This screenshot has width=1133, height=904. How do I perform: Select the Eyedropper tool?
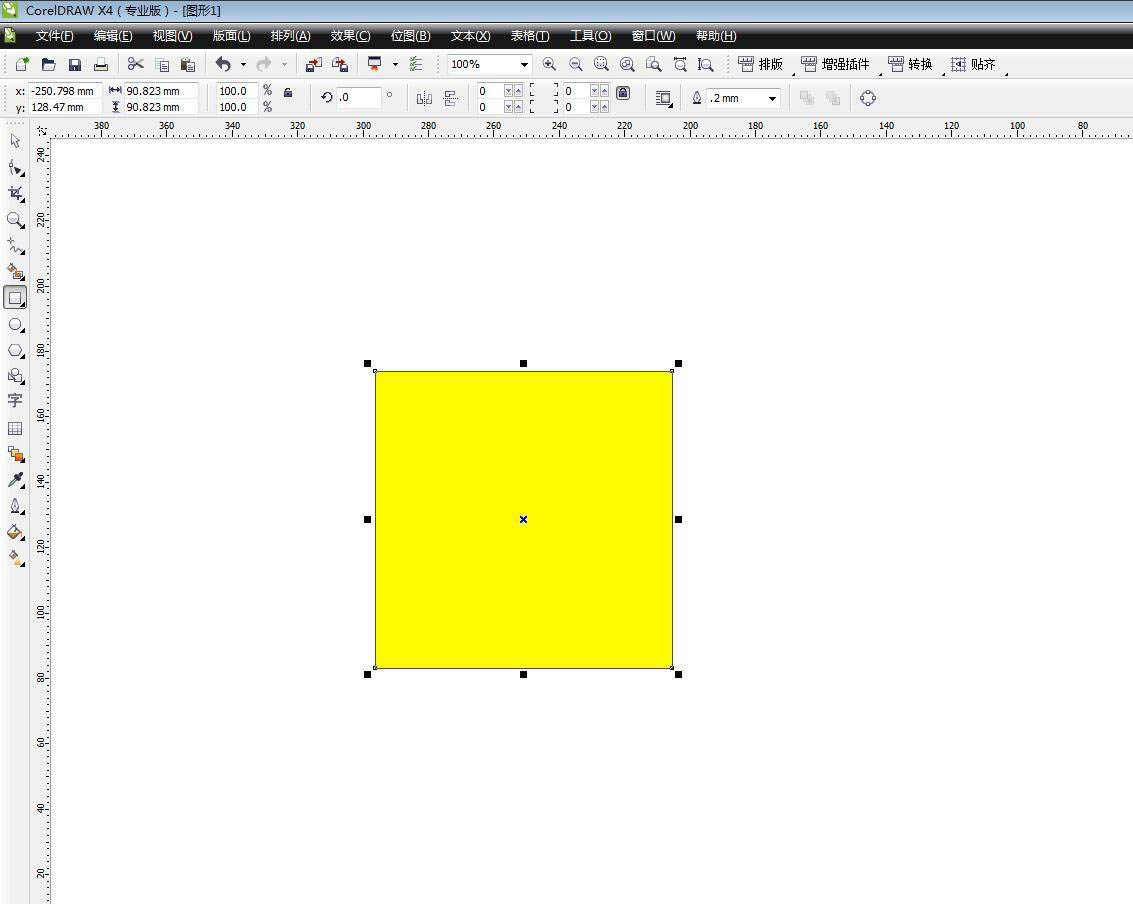coord(15,480)
